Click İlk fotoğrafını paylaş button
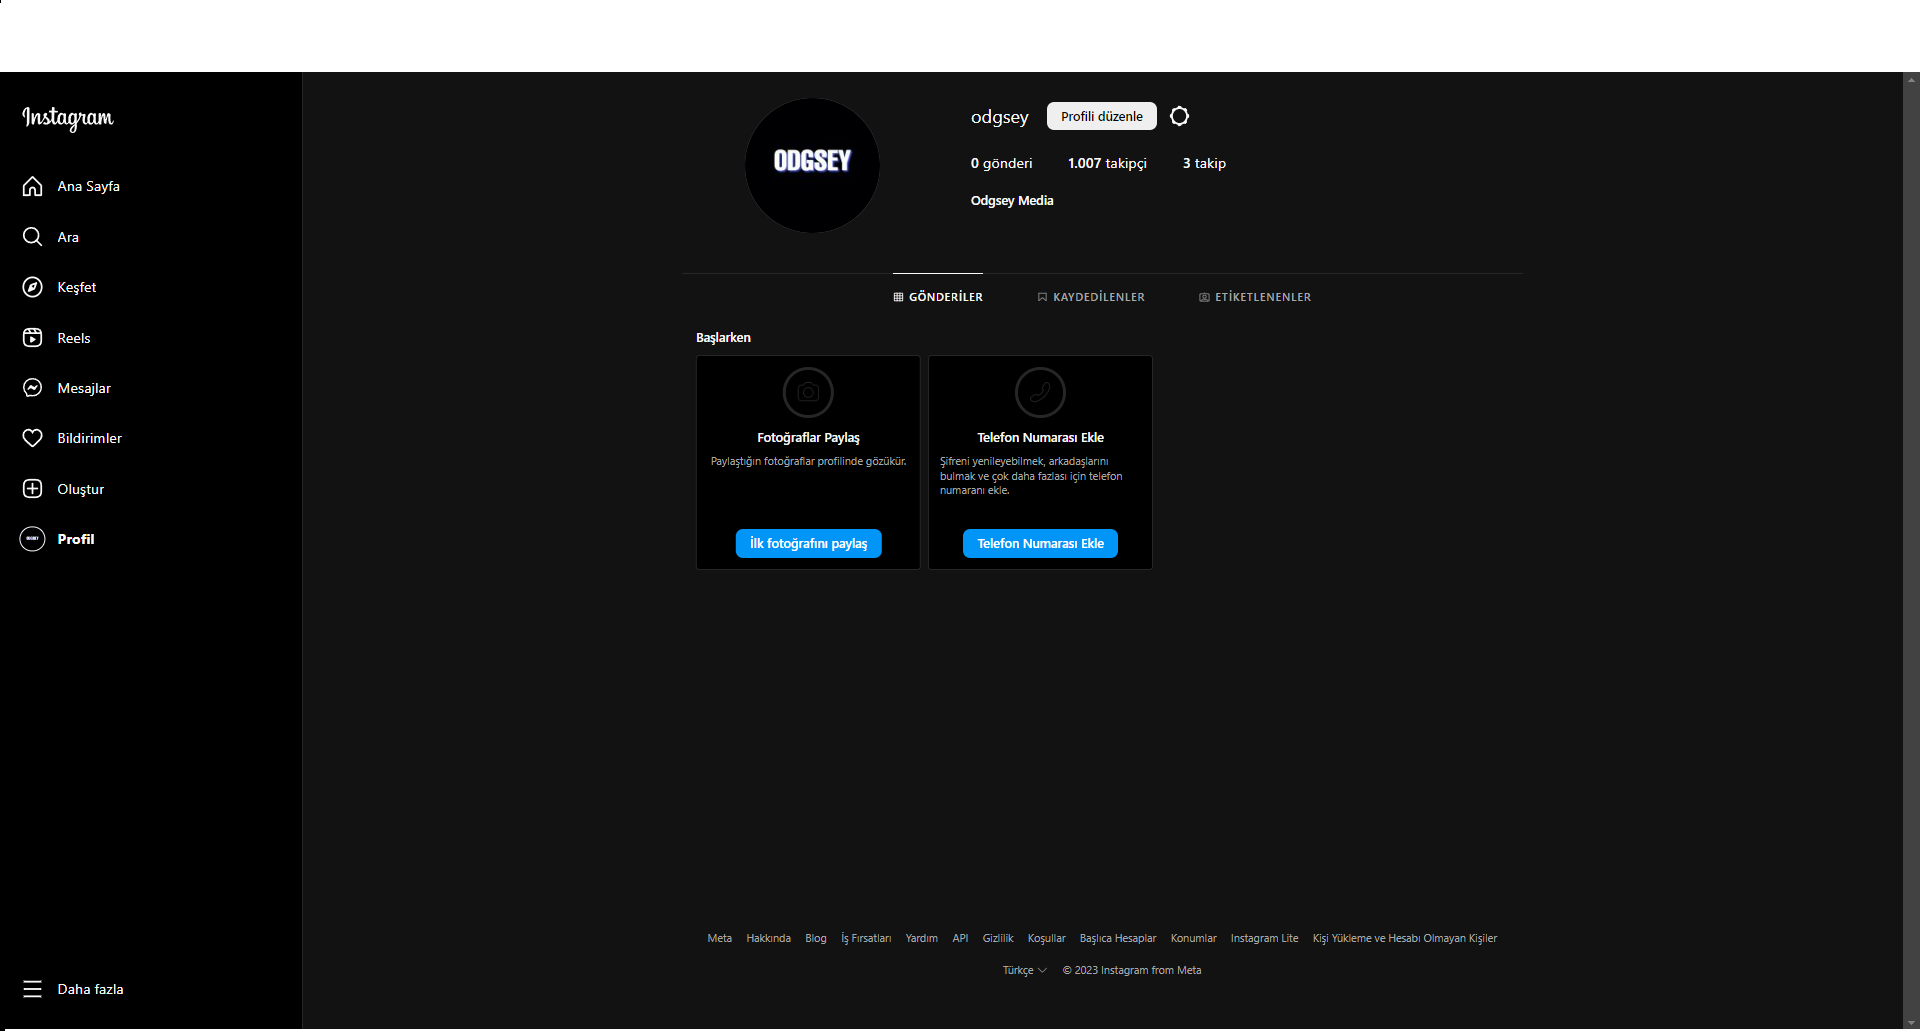 click(808, 543)
